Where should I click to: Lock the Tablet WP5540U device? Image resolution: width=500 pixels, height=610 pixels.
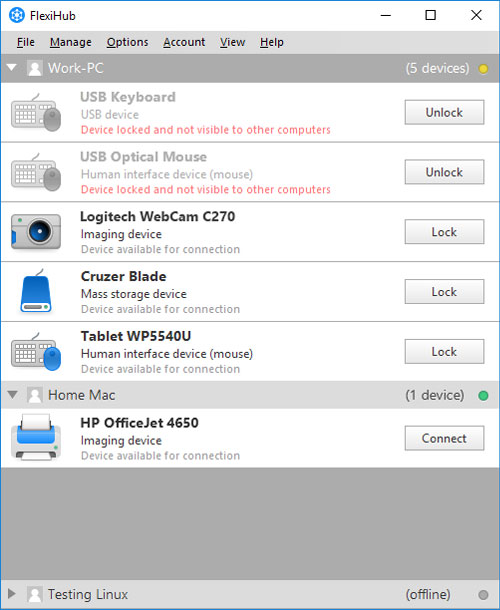pos(444,352)
